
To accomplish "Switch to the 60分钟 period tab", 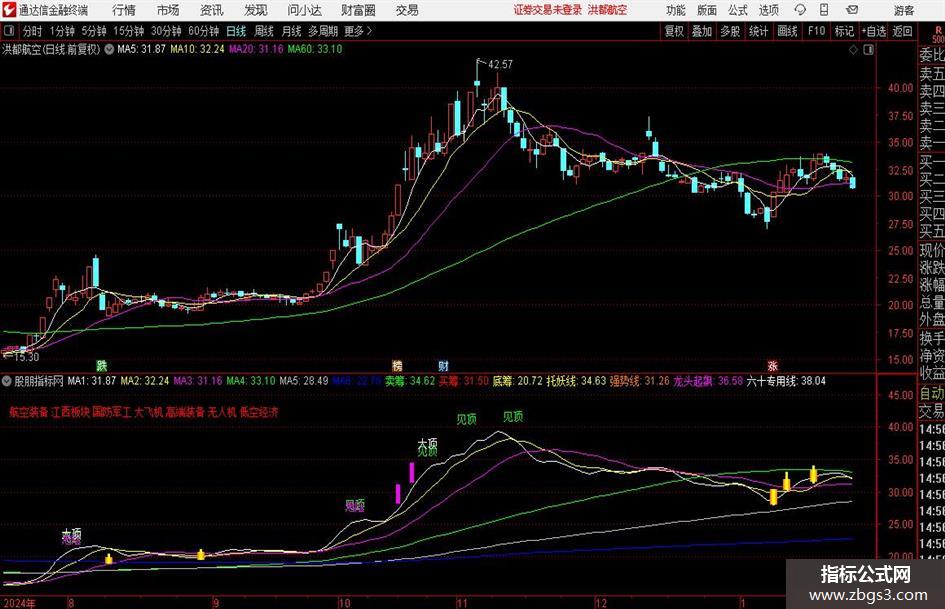I will (x=203, y=31).
